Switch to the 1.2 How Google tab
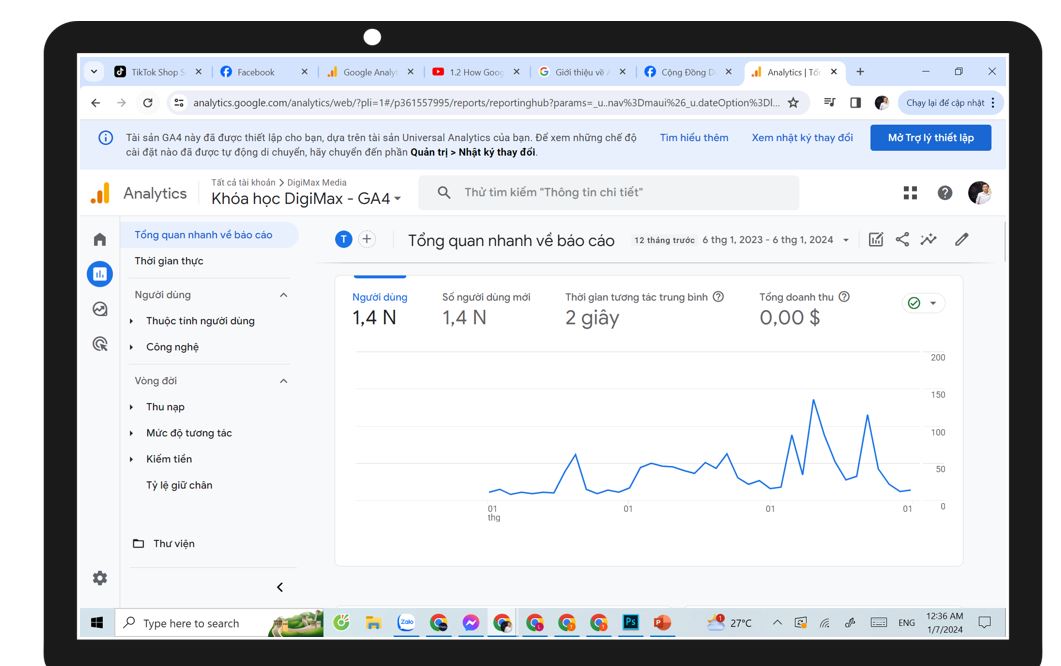This screenshot has width=1061, height=666. point(476,72)
